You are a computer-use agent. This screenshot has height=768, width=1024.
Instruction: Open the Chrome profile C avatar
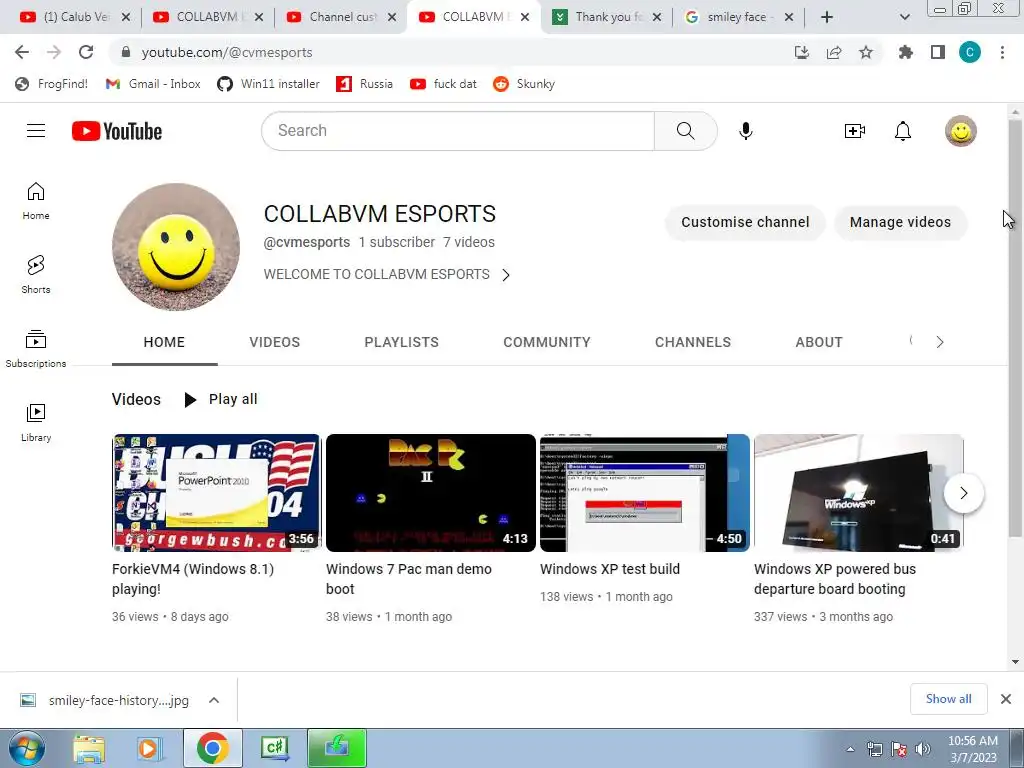click(970, 52)
